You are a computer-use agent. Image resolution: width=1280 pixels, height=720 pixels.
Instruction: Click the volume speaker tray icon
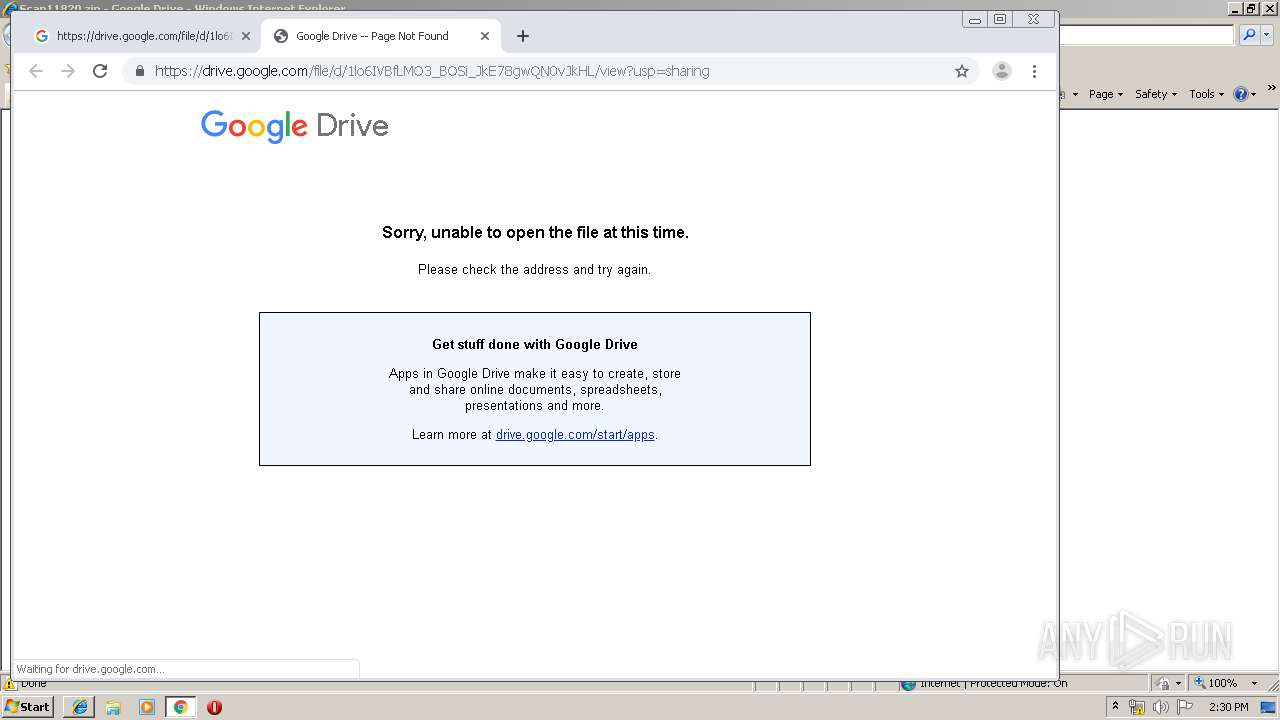pyautogui.click(x=1161, y=707)
